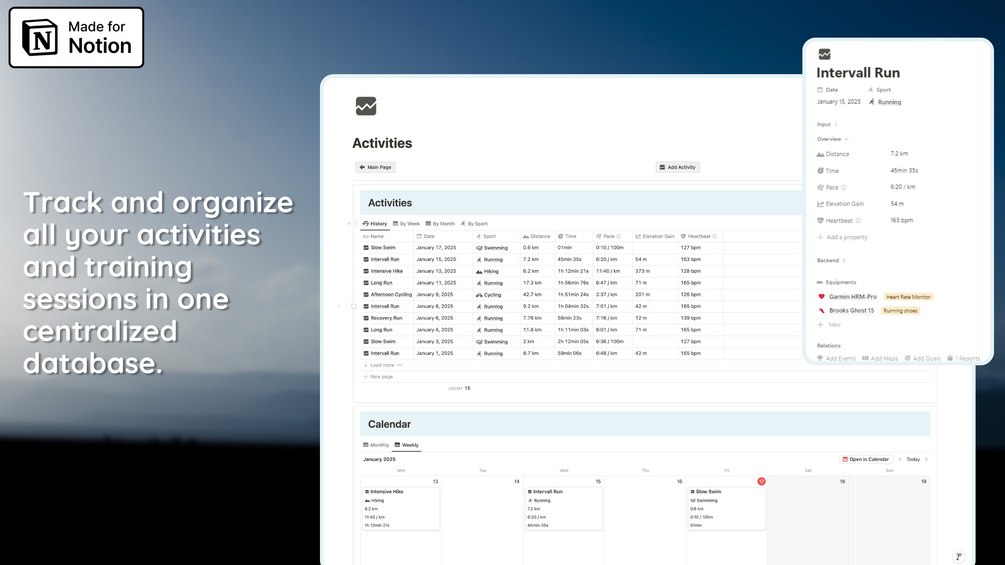Screen dimensions: 1005x565
Task: Click the swimming icon in January 17 row
Action: [x=479, y=248]
